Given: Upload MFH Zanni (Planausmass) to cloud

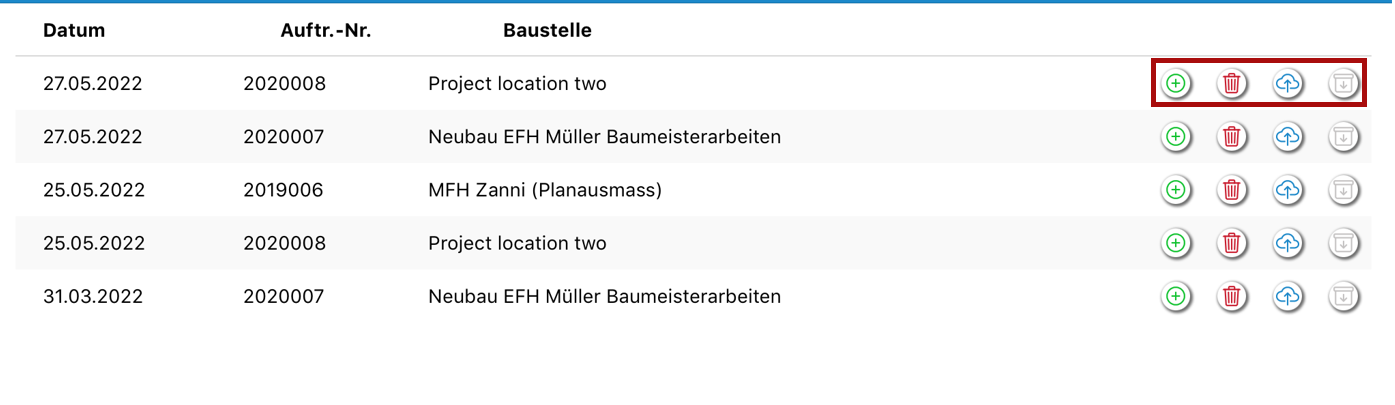Looking at the screenshot, I should [x=1288, y=190].
